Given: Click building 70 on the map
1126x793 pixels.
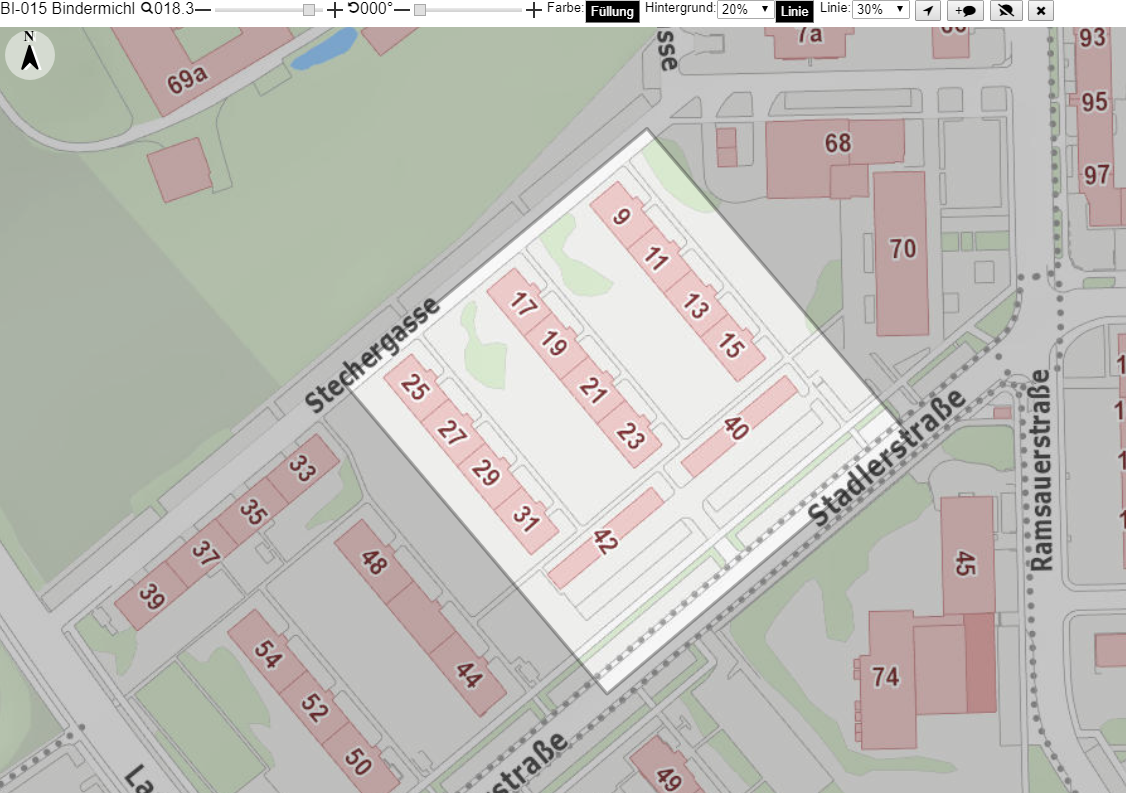Looking at the screenshot, I should click(x=902, y=249).
